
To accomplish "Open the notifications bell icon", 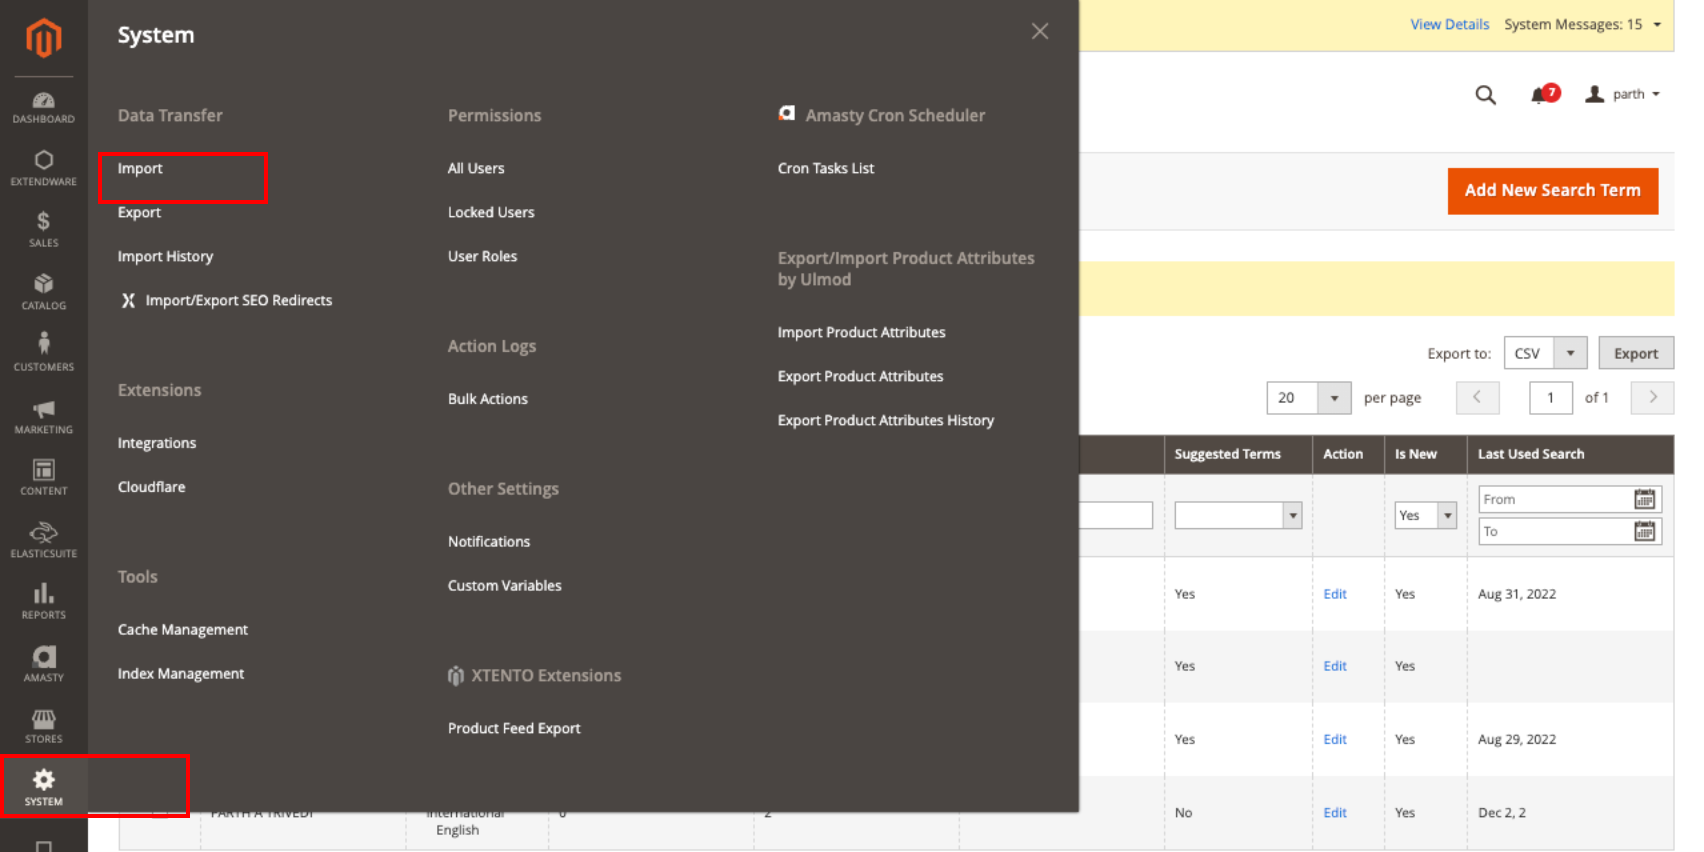I will point(1541,95).
